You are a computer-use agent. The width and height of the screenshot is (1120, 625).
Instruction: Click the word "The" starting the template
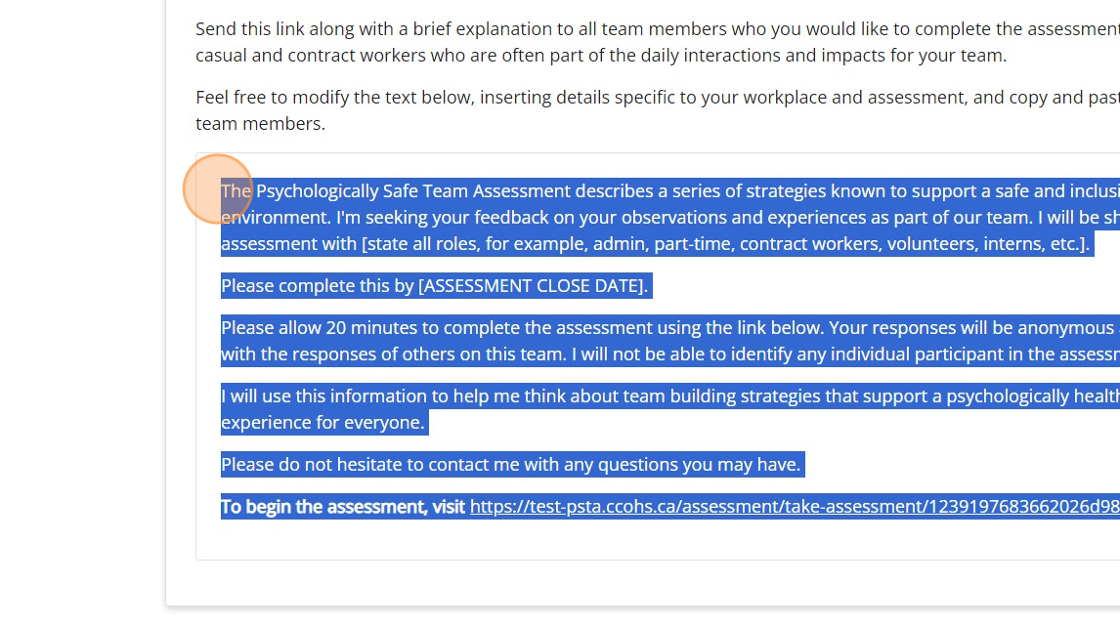236,191
